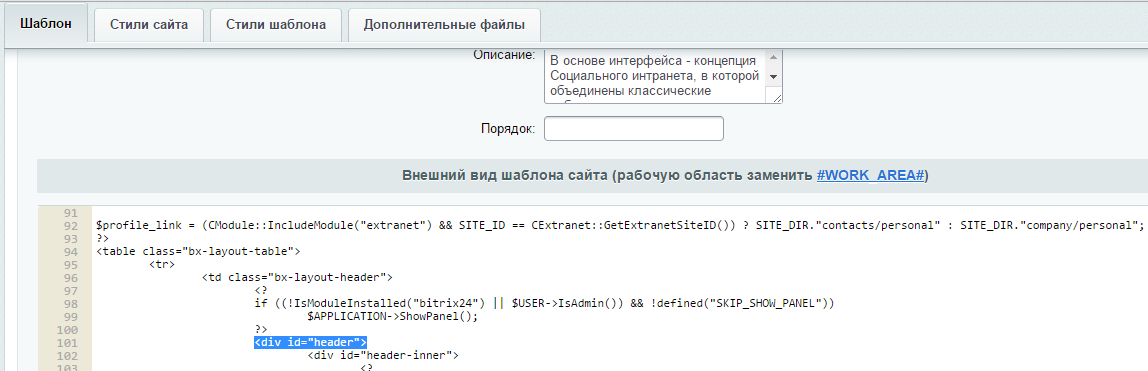The width and height of the screenshot is (1148, 371).
Task: Click the <td class="bx-layout-header"> line
Action: (x=297, y=277)
